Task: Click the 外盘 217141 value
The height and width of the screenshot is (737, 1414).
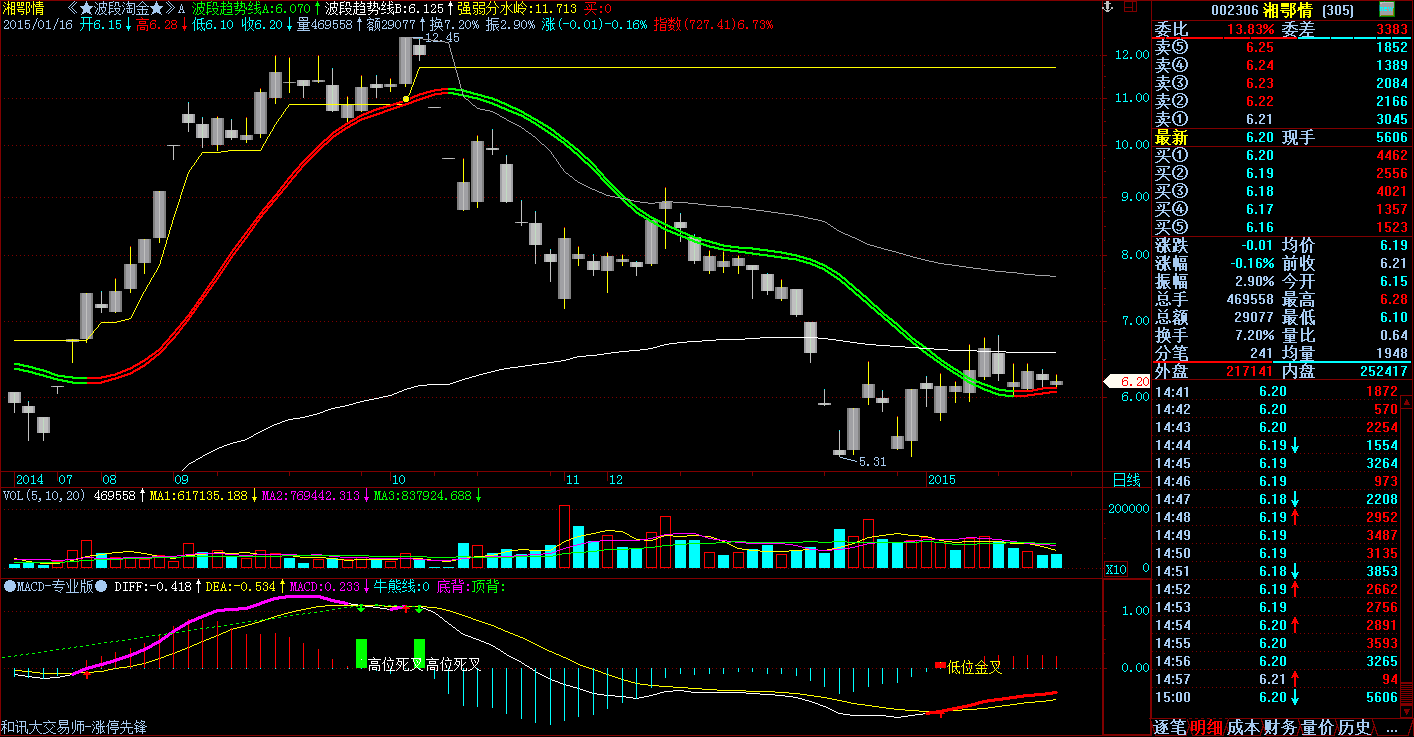Action: 1250,371
